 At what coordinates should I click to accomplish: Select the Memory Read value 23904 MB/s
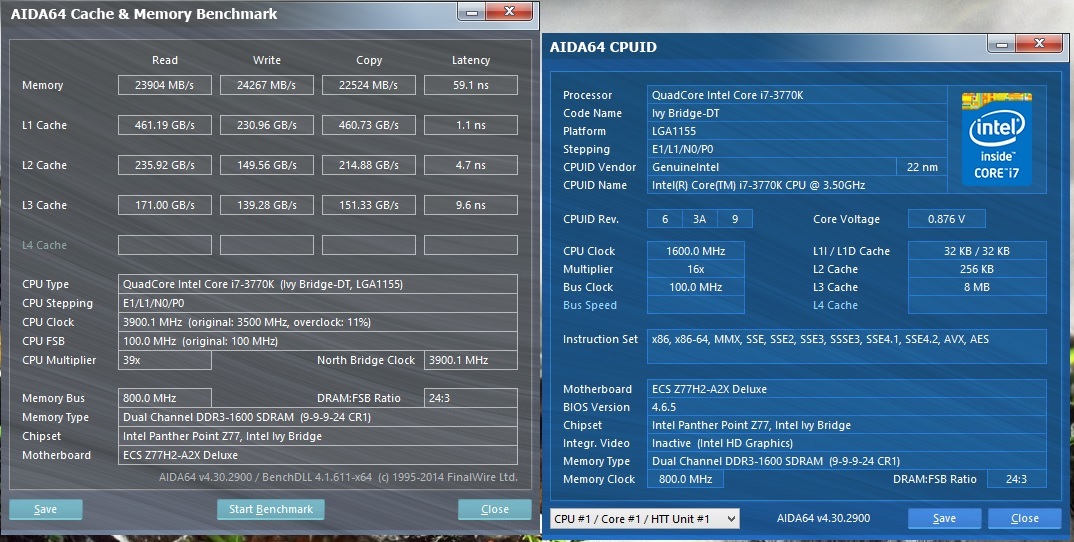(164, 85)
